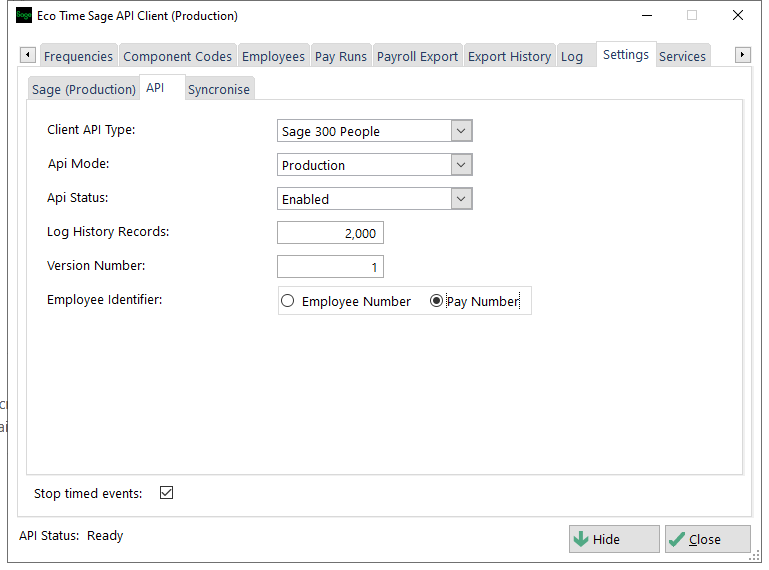Toggle the Stop timed events checkbox
This screenshot has height=570, width=769.
(166, 492)
